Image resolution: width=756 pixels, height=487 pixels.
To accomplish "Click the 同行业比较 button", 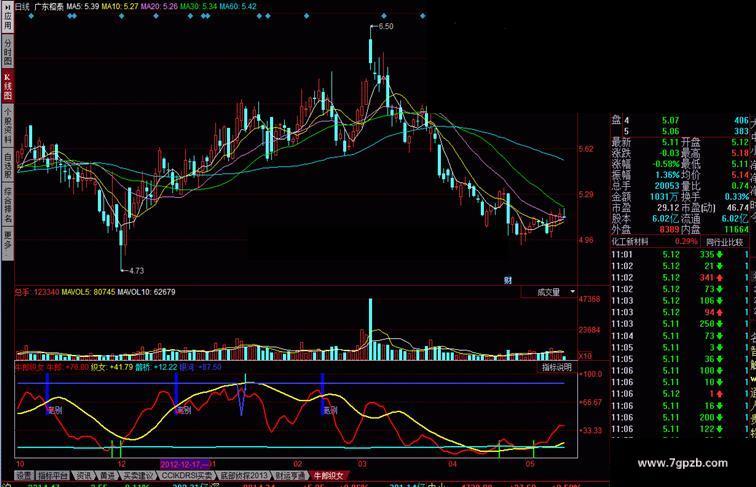I will pyautogui.click(x=724, y=242).
